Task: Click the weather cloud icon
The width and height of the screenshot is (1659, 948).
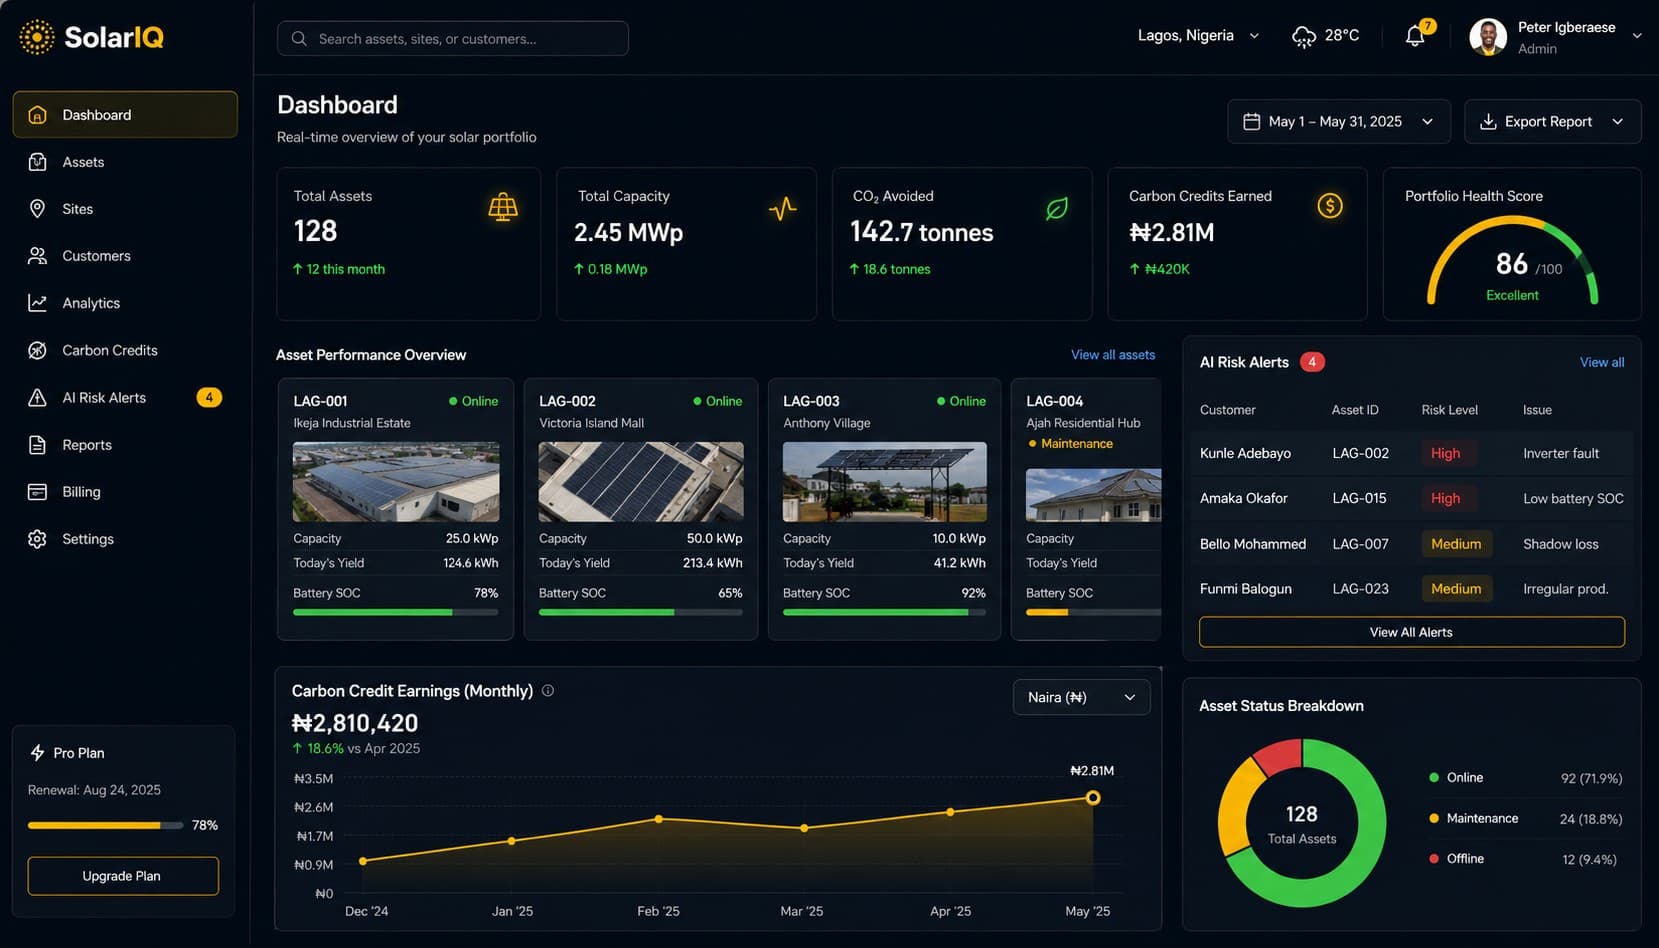Action: click(1304, 37)
